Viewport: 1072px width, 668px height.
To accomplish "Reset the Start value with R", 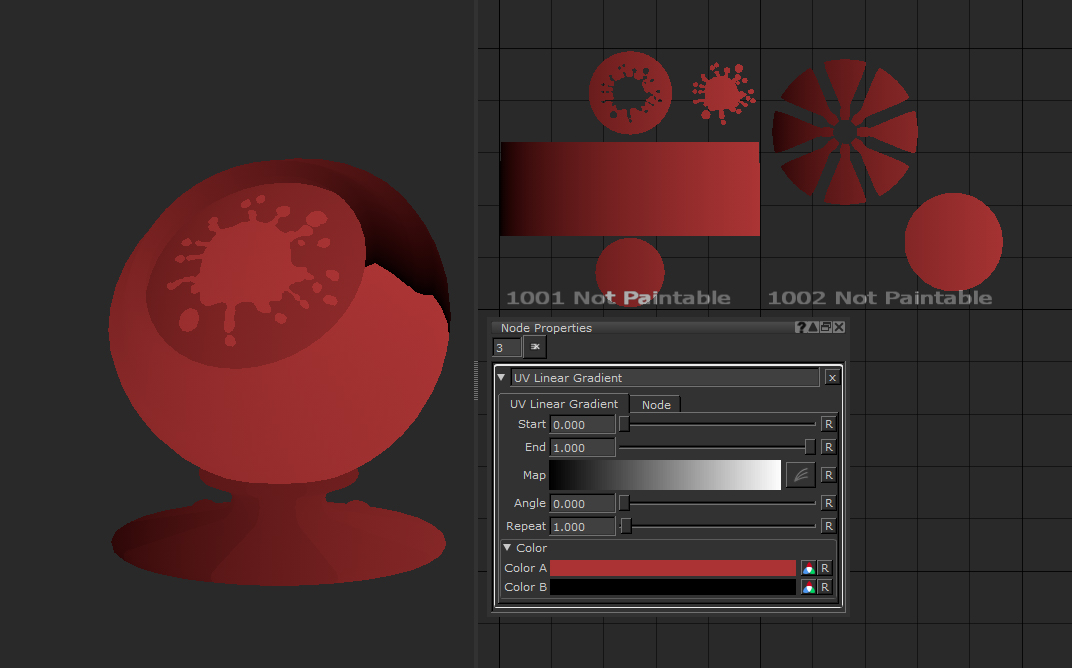I will click(828, 424).
